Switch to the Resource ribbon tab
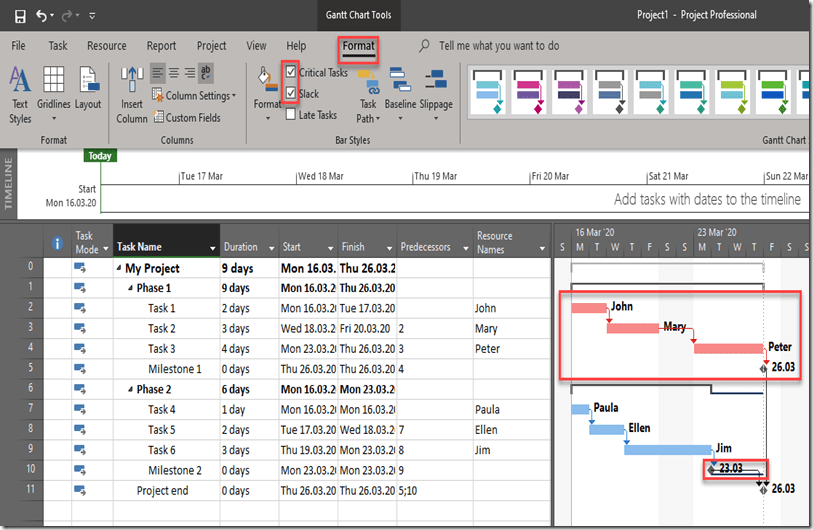 point(106,46)
